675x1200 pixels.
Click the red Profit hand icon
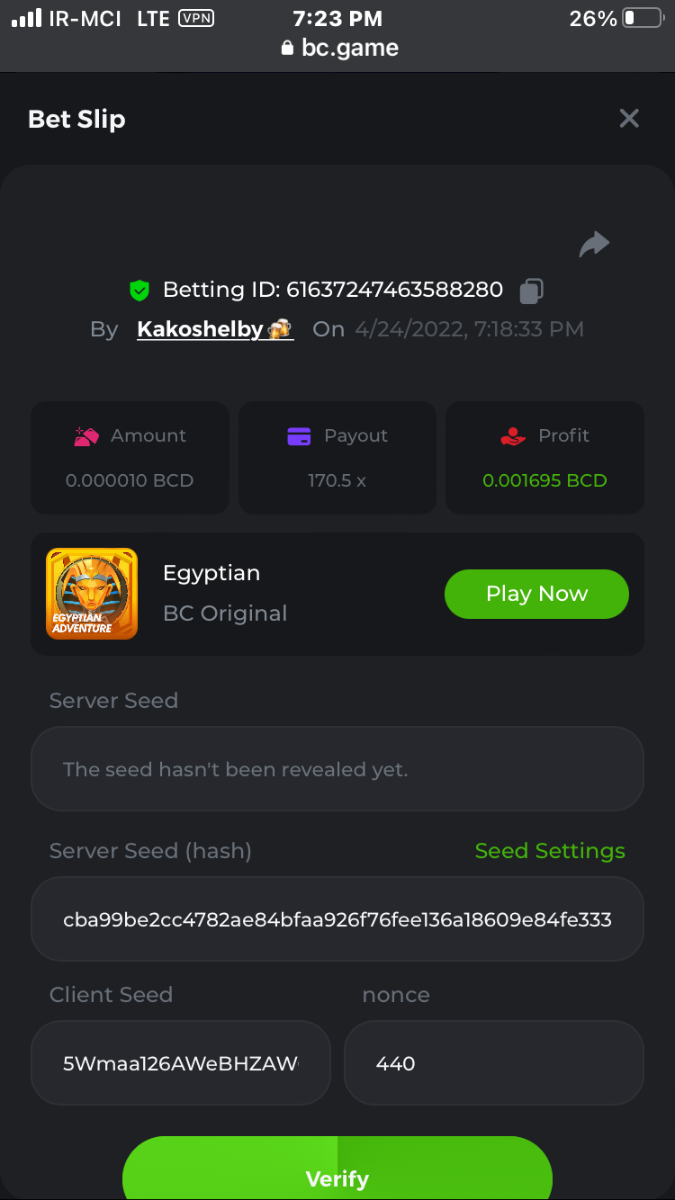click(x=512, y=436)
